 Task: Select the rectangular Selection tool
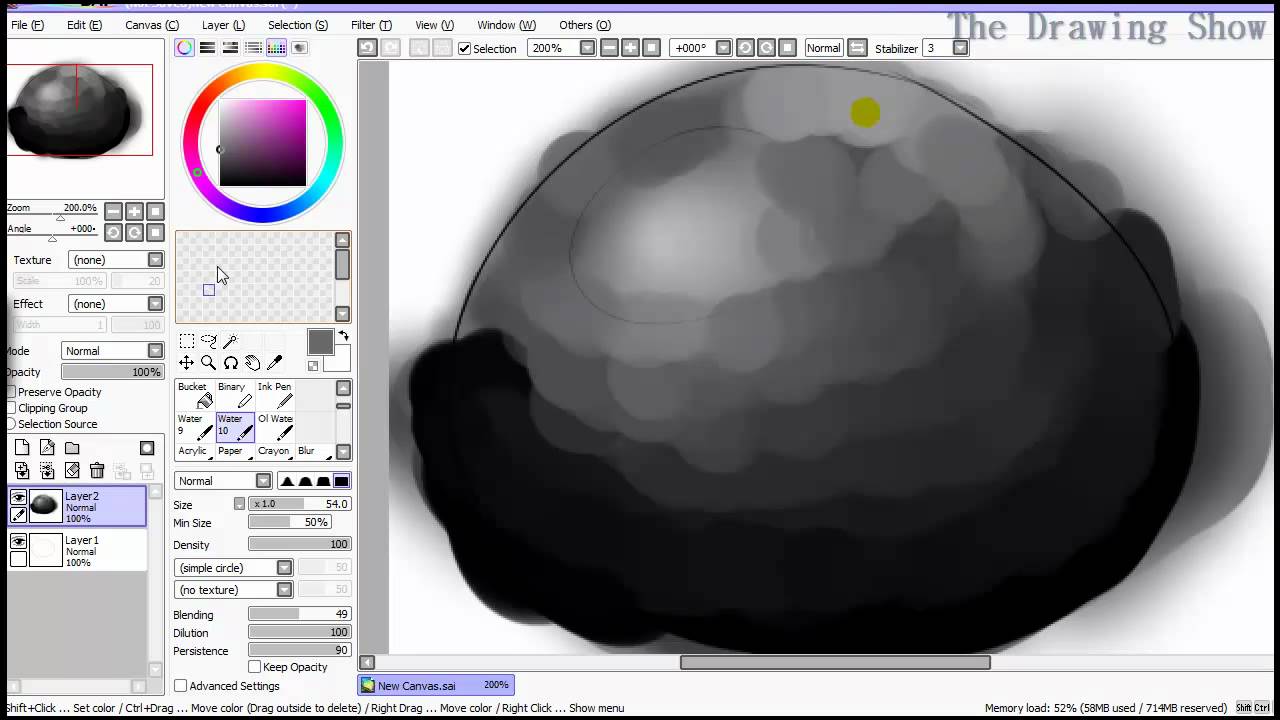pos(187,341)
